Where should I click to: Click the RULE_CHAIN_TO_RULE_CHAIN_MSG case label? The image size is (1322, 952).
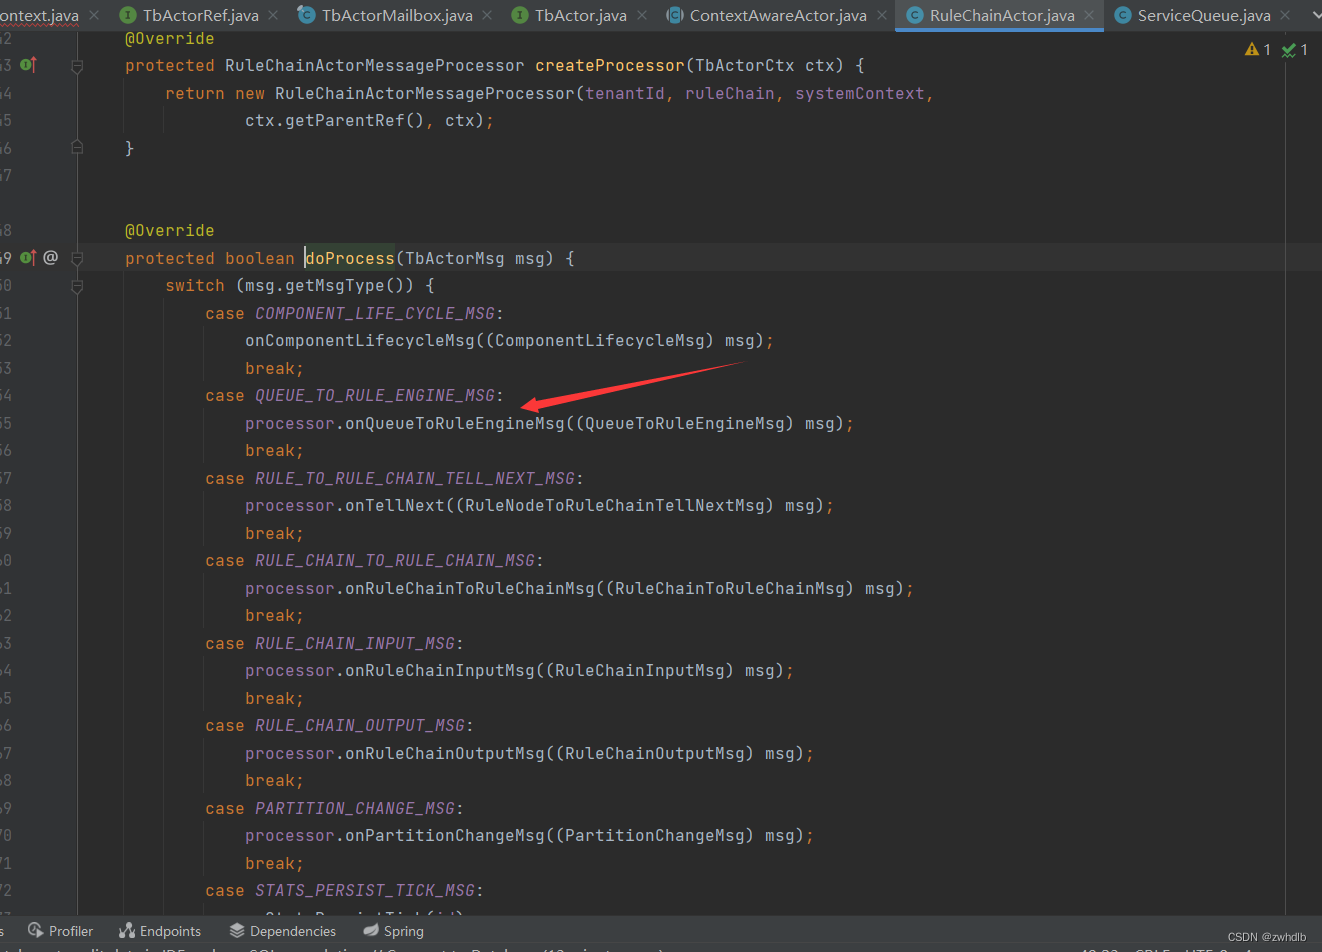[x=395, y=561]
